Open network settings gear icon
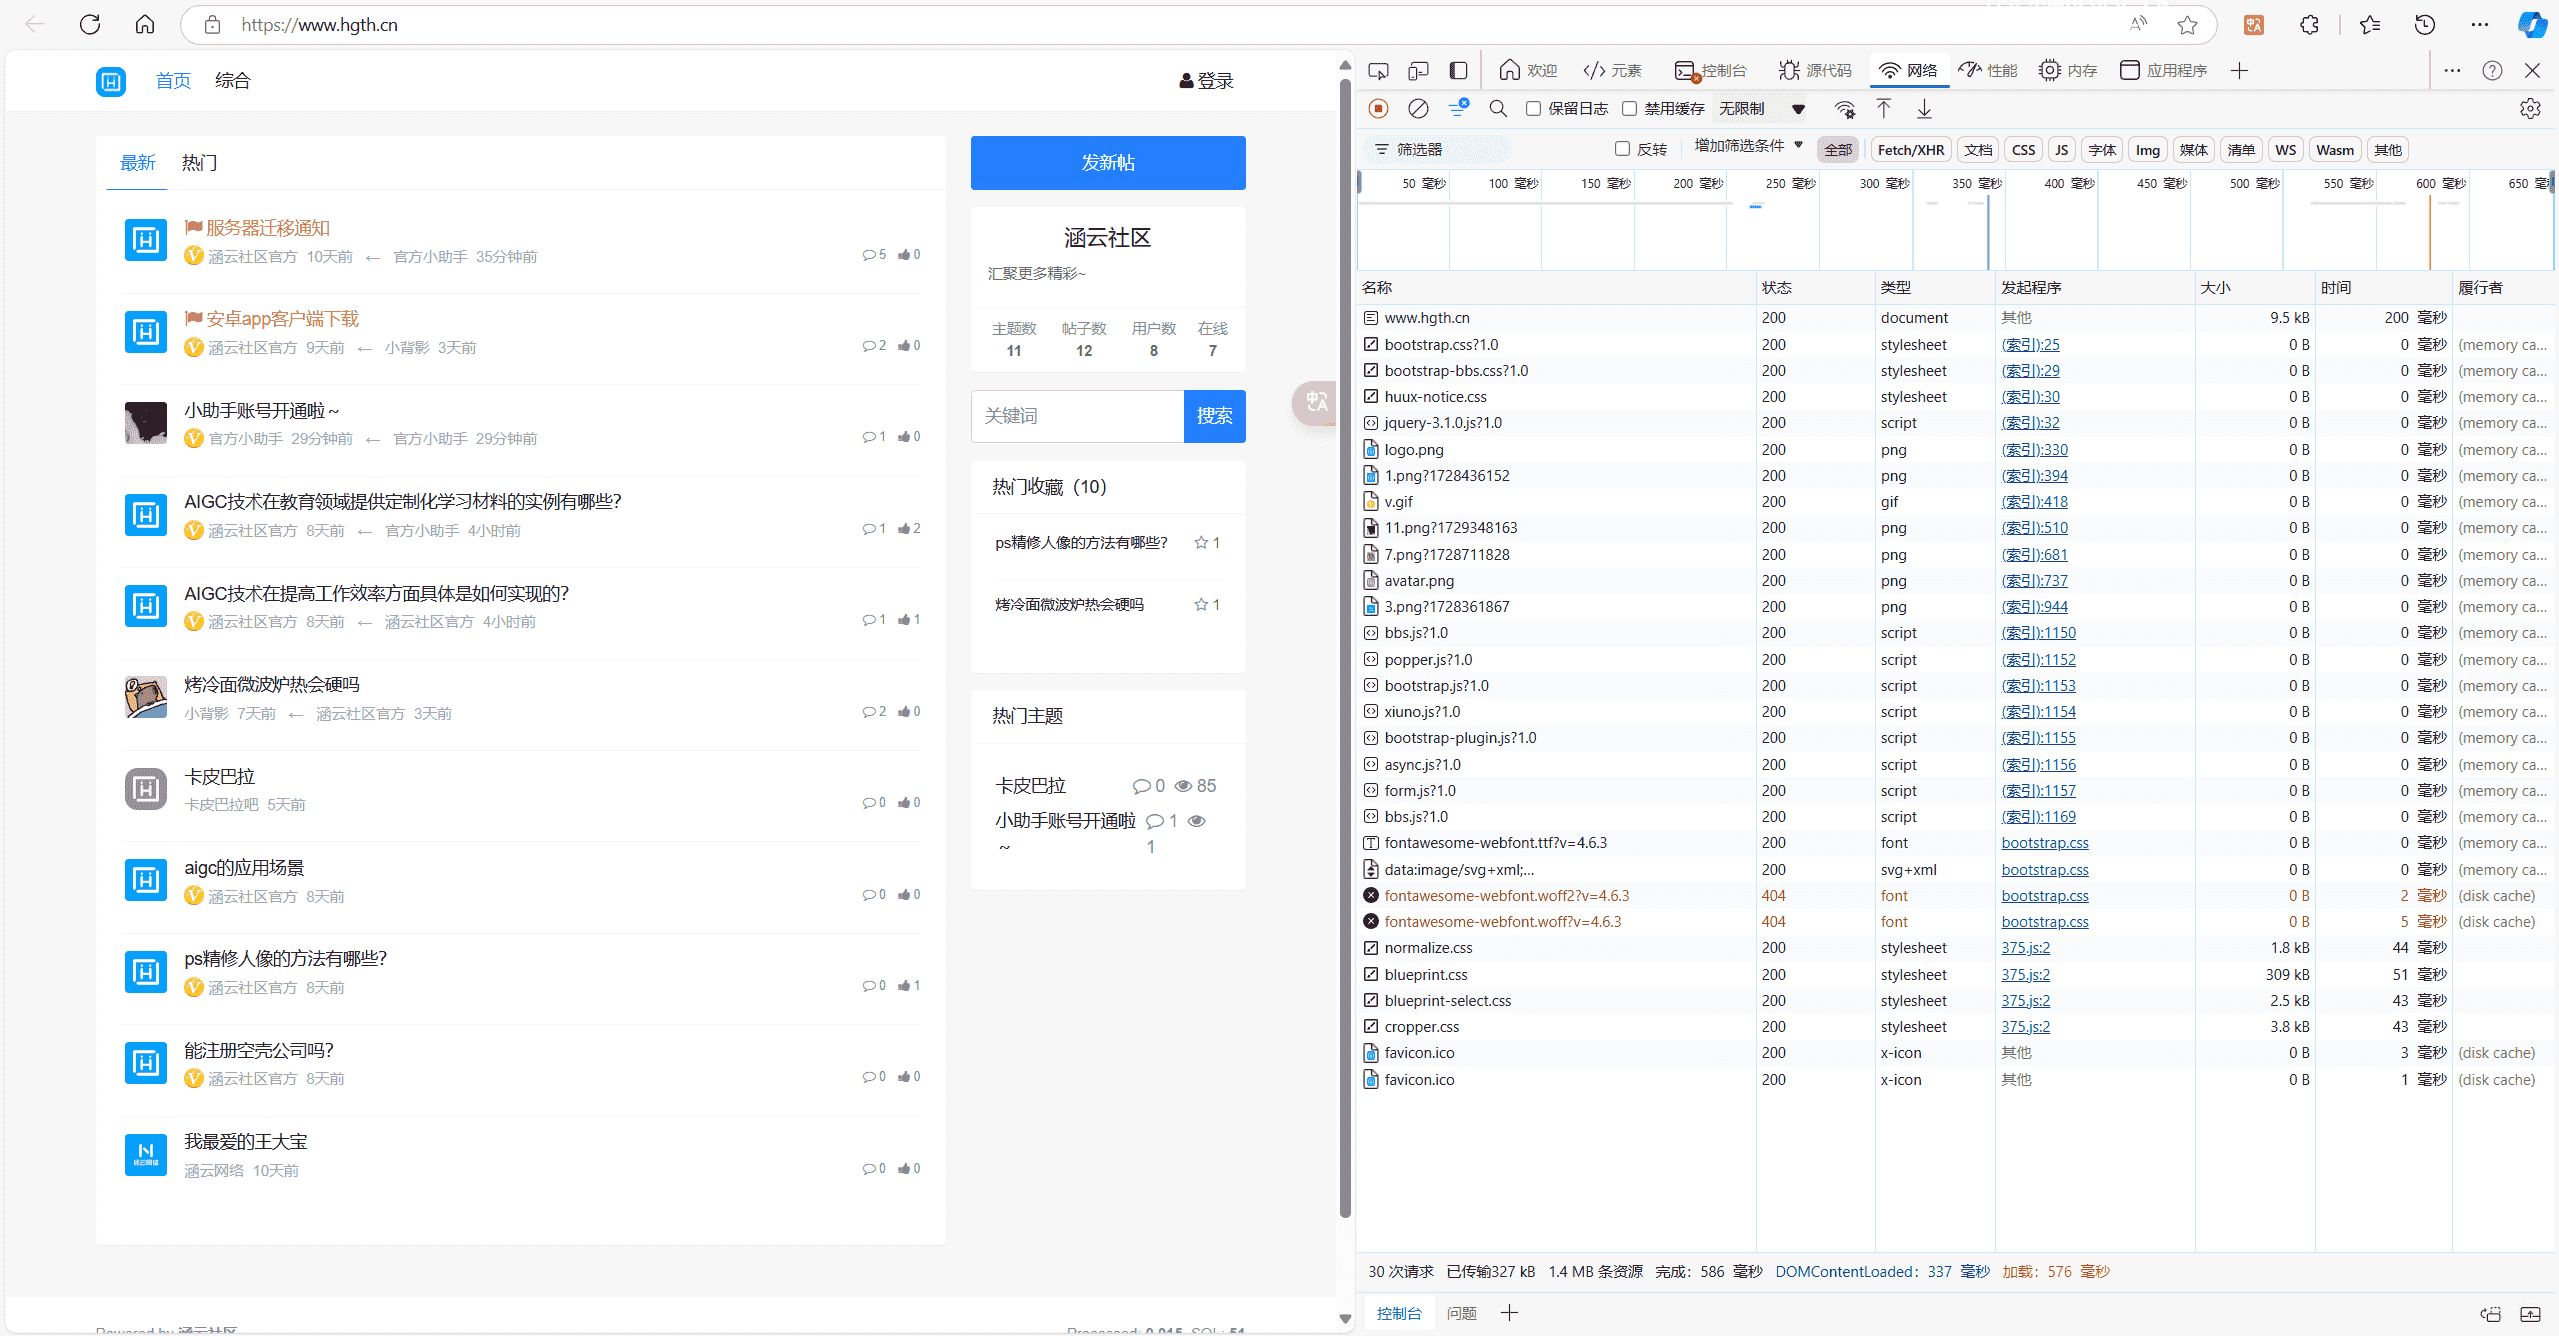The width and height of the screenshot is (2559, 1336). [2530, 108]
